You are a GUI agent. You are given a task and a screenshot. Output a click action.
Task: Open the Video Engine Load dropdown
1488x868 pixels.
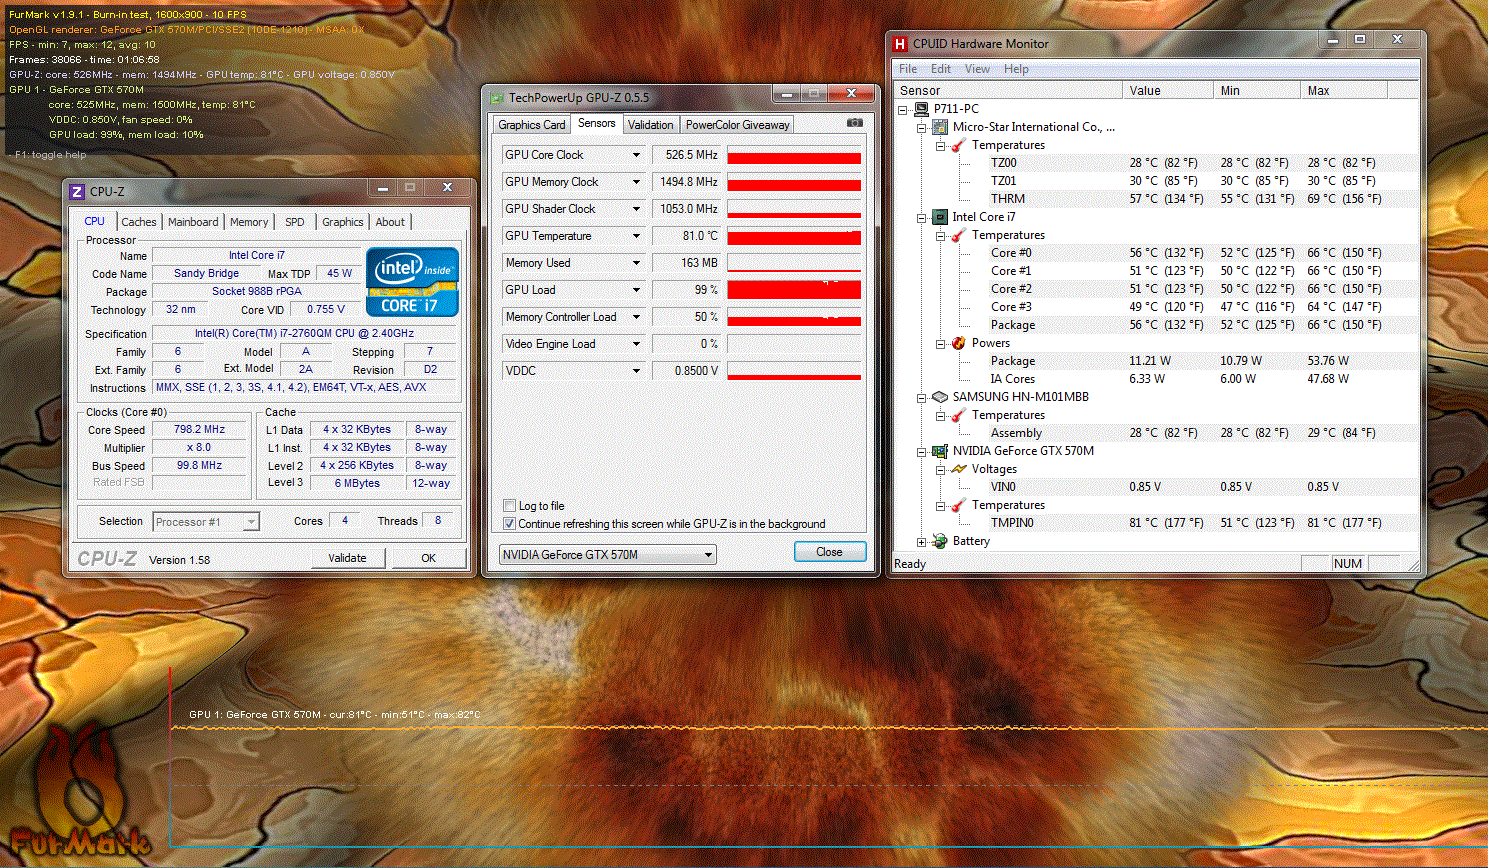(x=636, y=344)
